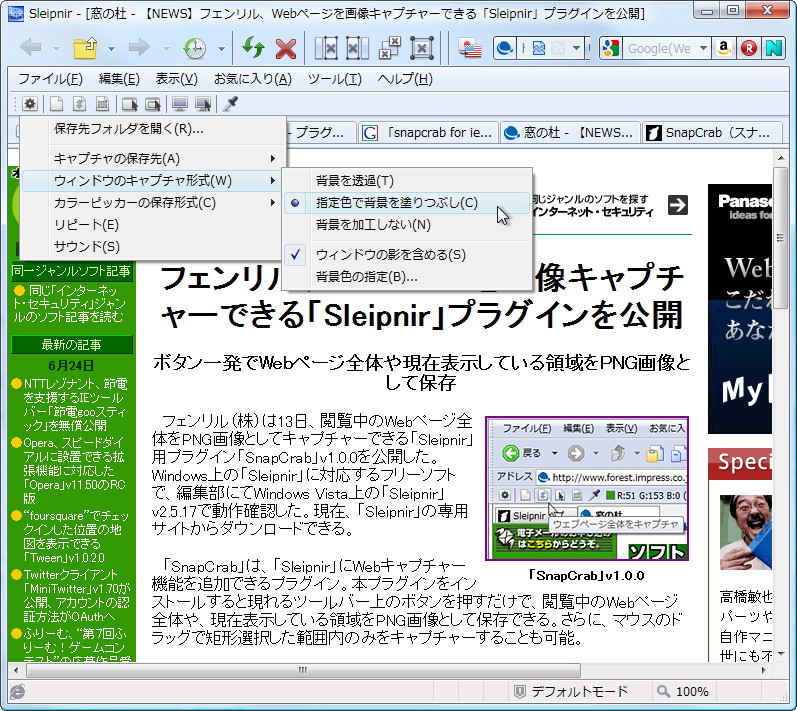Open the Opera スピードダイアル article link
797x711 pixels.
(74, 470)
